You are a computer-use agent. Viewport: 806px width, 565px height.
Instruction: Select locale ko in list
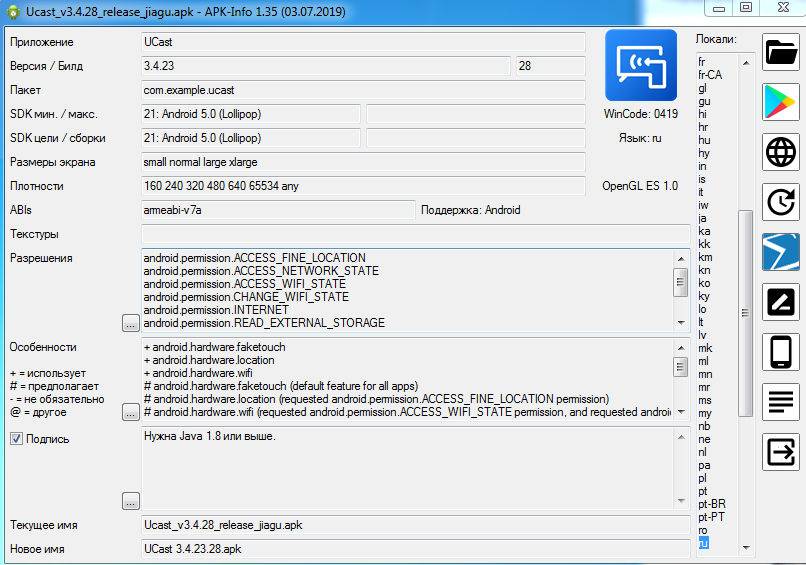pos(704,283)
